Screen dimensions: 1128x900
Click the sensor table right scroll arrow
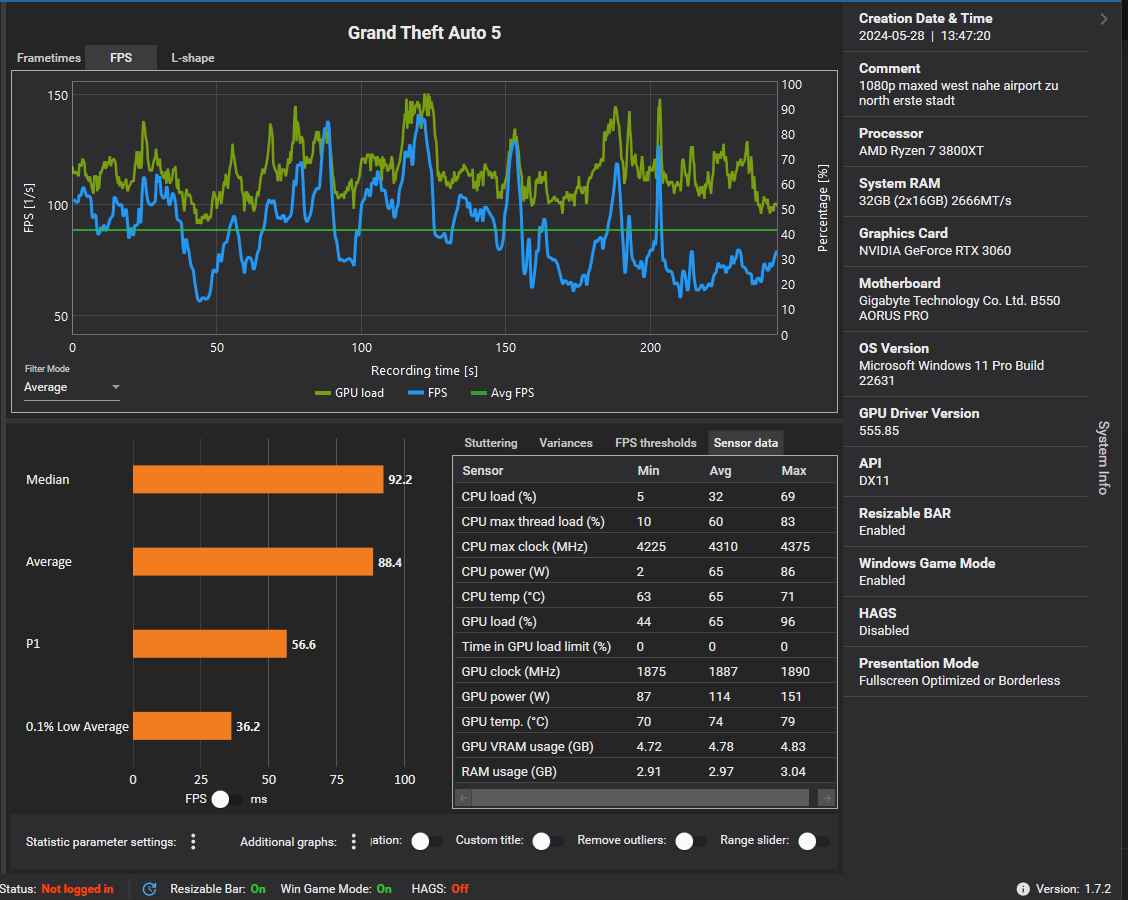[x=826, y=797]
